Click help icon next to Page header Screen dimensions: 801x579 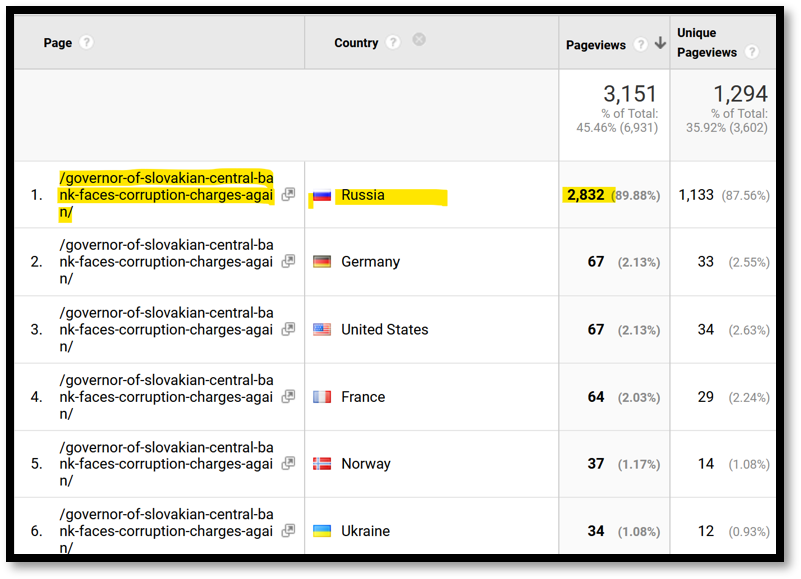87,42
